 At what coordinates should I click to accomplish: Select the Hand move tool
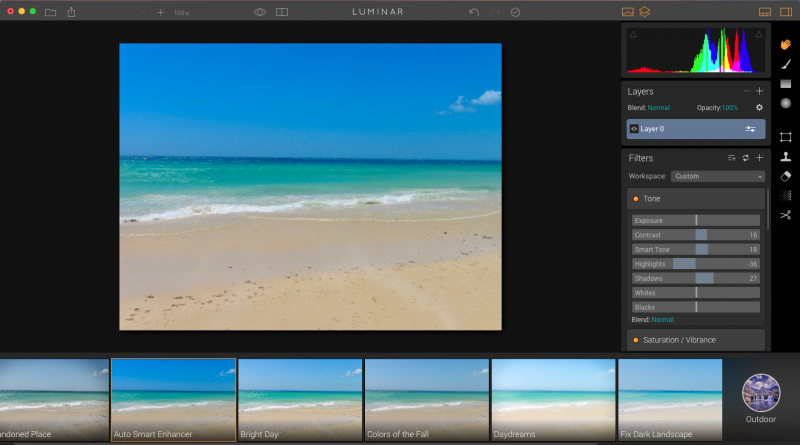(x=786, y=45)
